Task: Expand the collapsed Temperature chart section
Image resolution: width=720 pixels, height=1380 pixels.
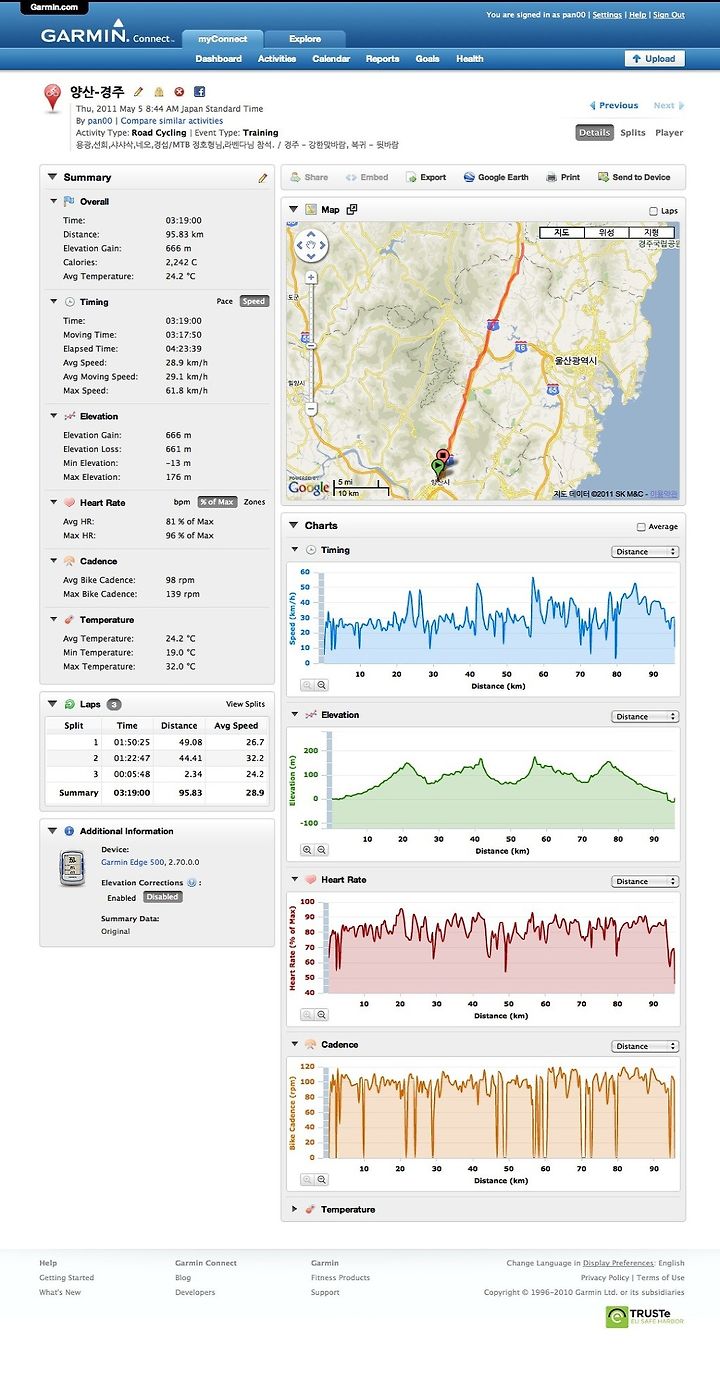Action: tap(294, 1210)
